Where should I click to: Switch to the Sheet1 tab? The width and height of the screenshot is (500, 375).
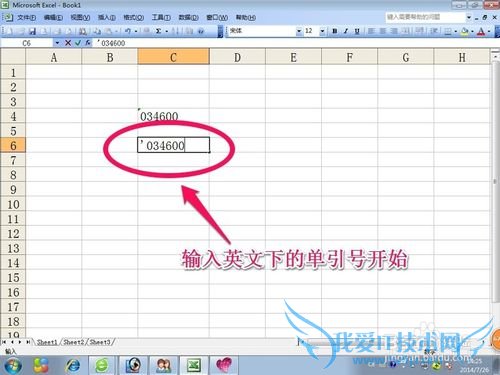pyautogui.click(x=47, y=342)
